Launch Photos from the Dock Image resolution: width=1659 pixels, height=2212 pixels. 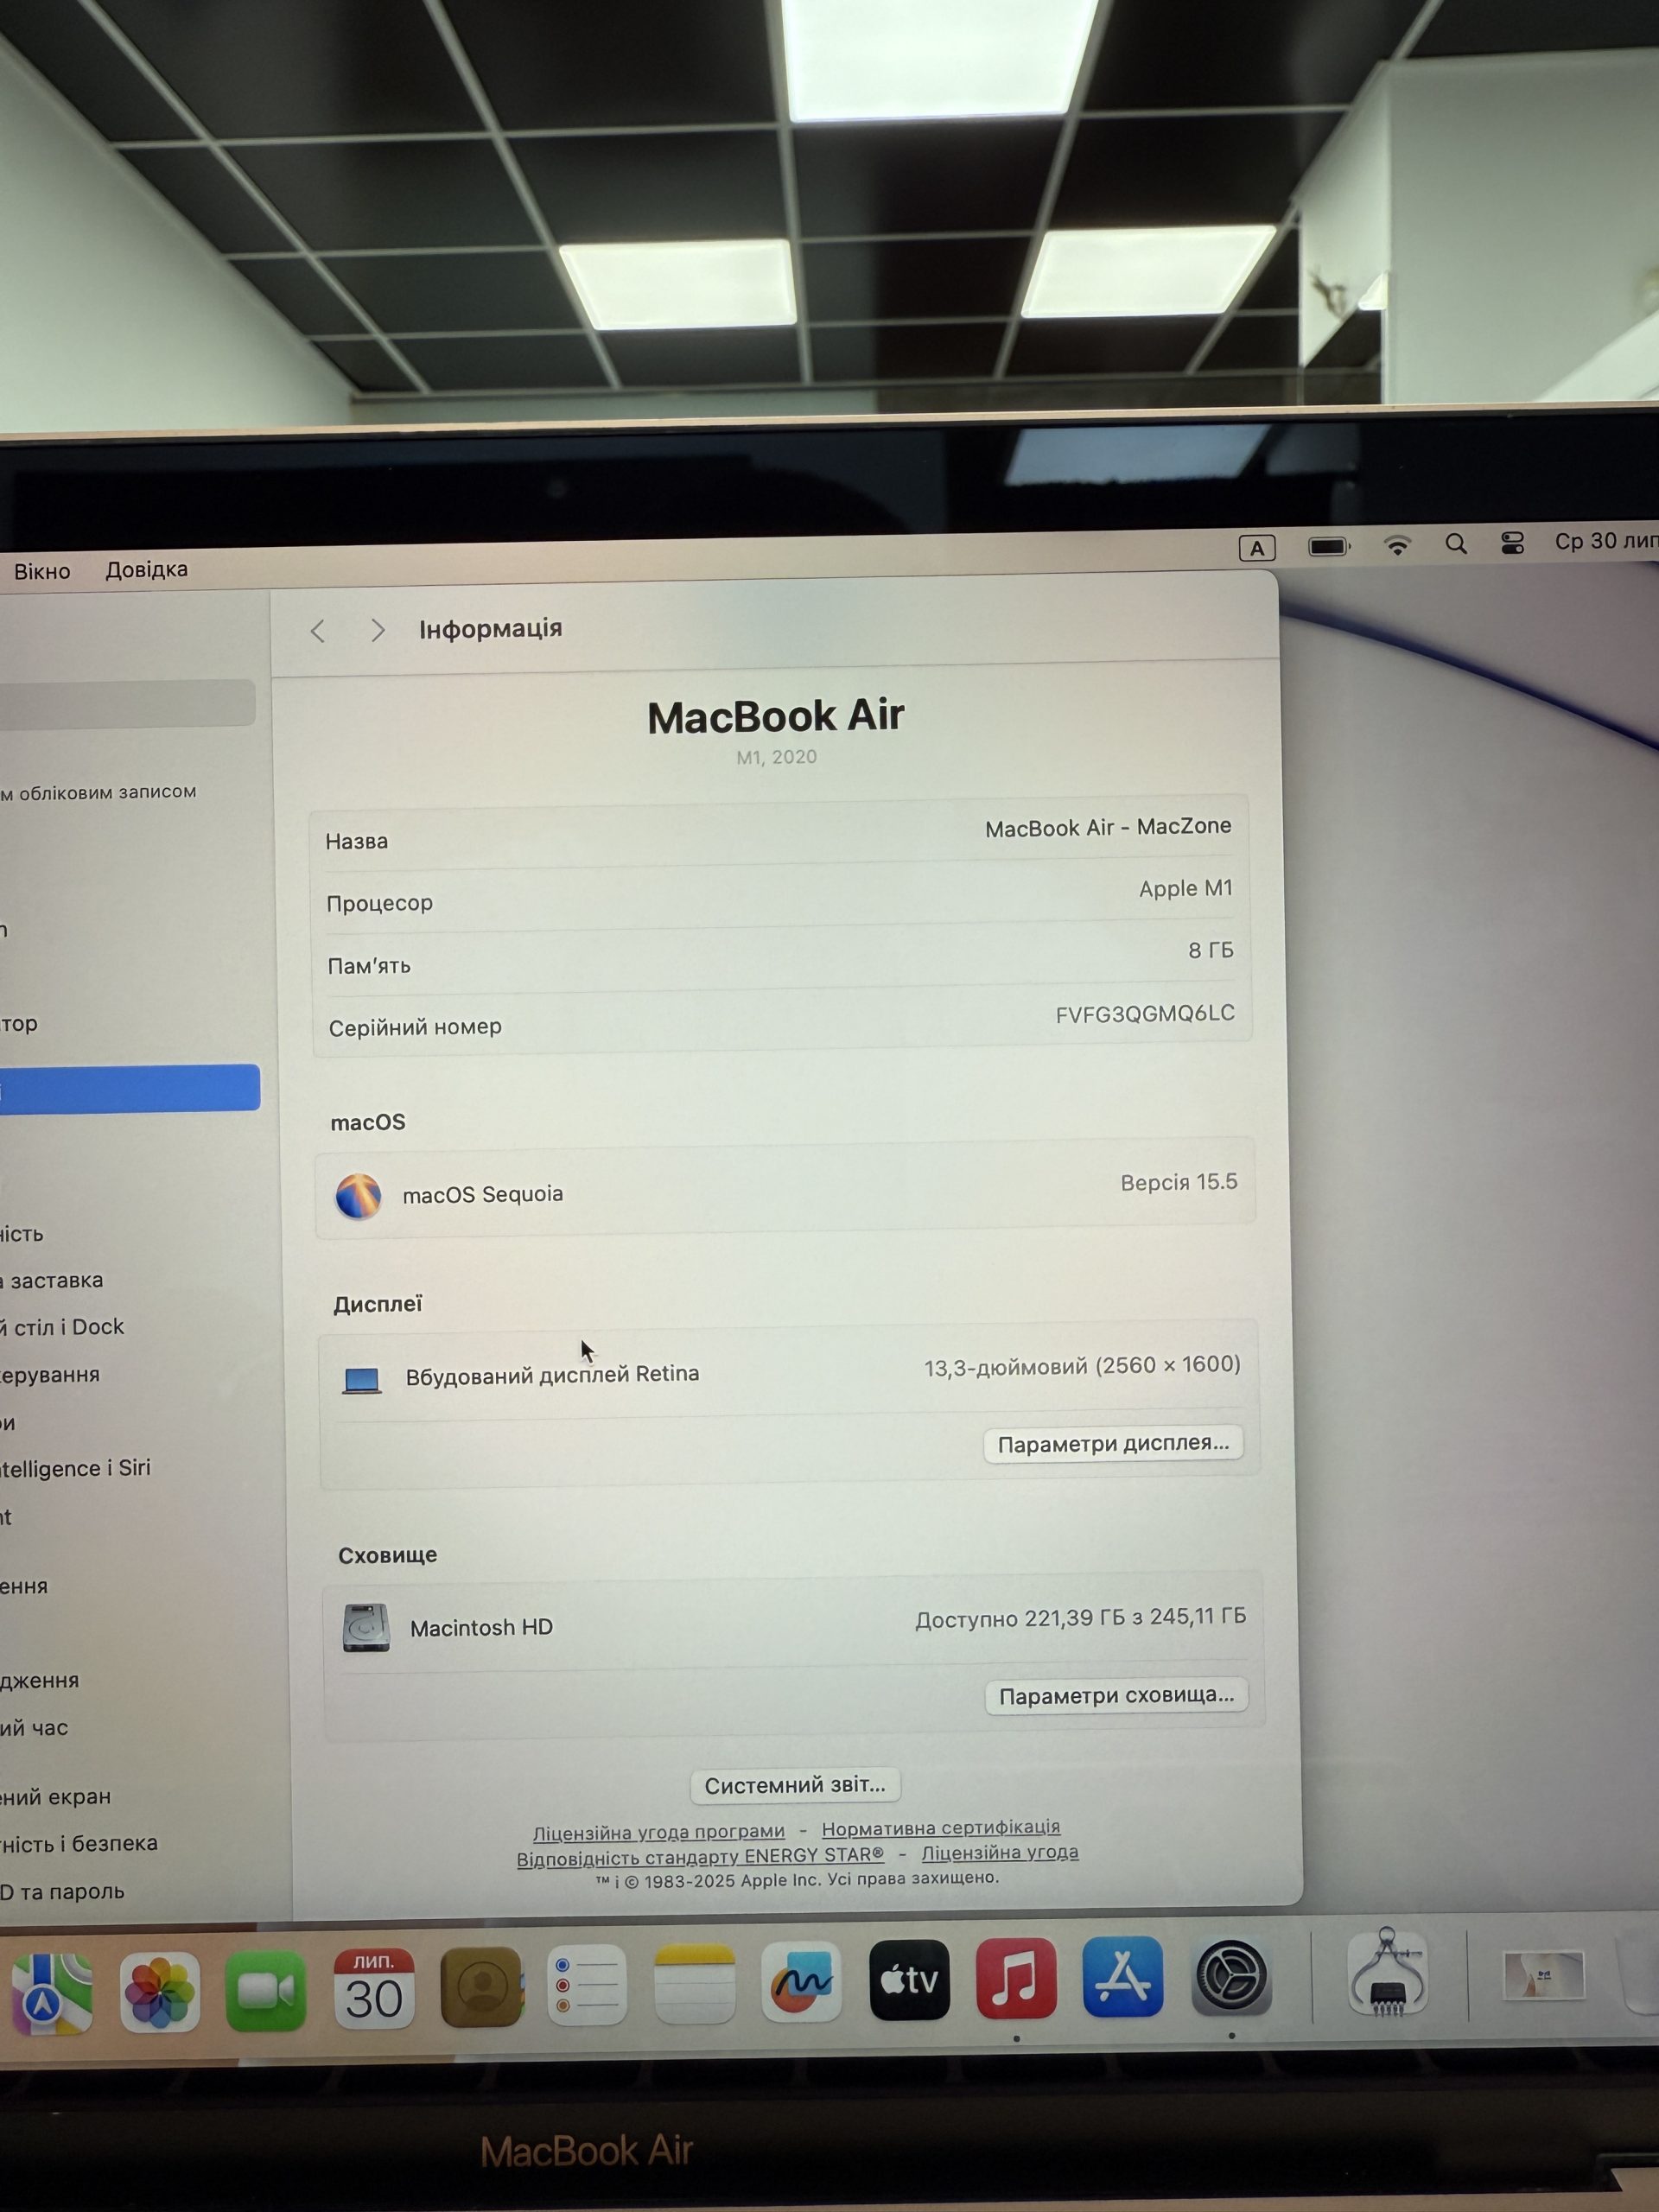pyautogui.click(x=159, y=1992)
